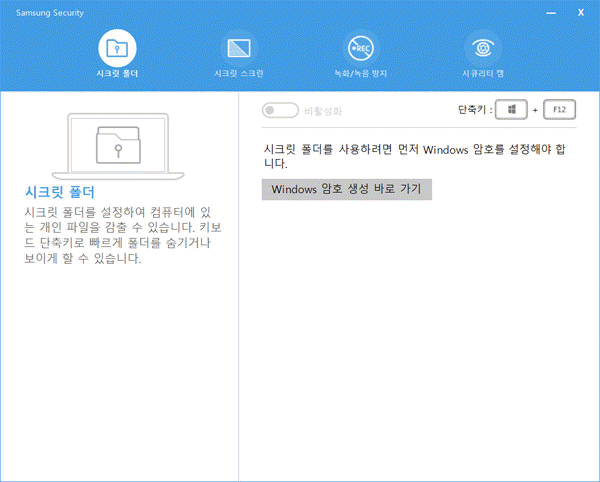Open the 시큐리티 캠 eye icon
This screenshot has width=600, height=482.
click(483, 48)
